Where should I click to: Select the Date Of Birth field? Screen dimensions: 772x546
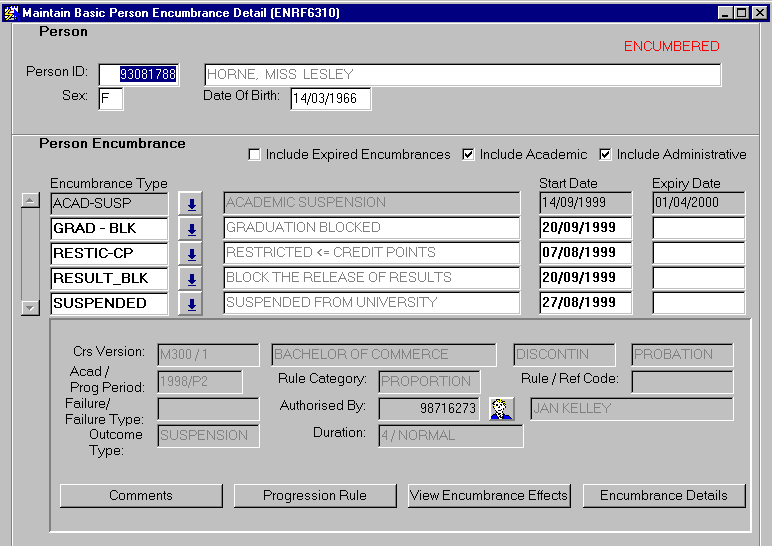[330, 99]
